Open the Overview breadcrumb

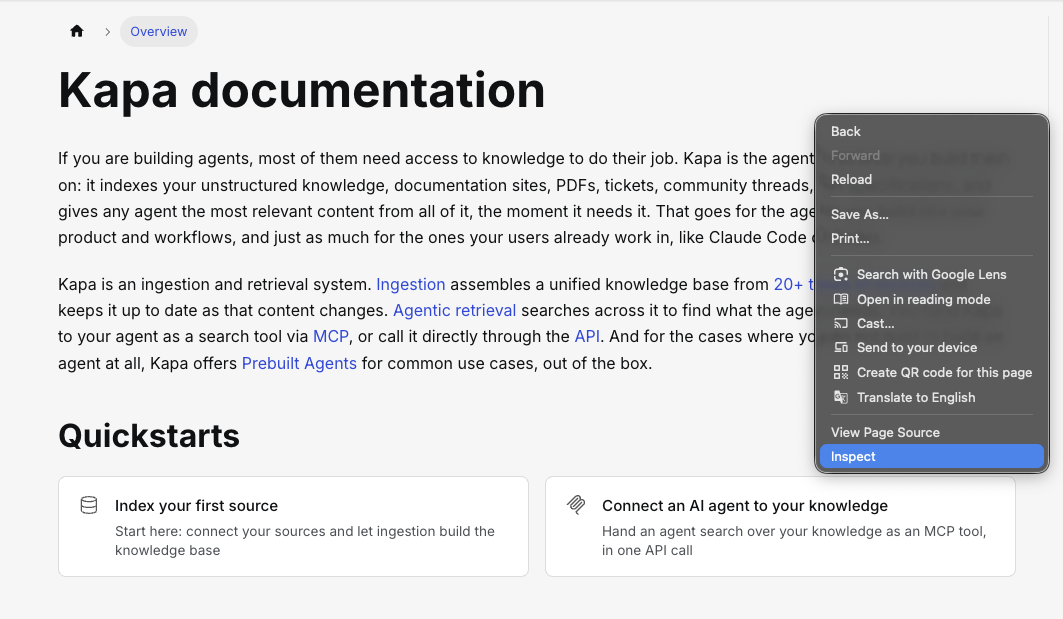click(159, 31)
